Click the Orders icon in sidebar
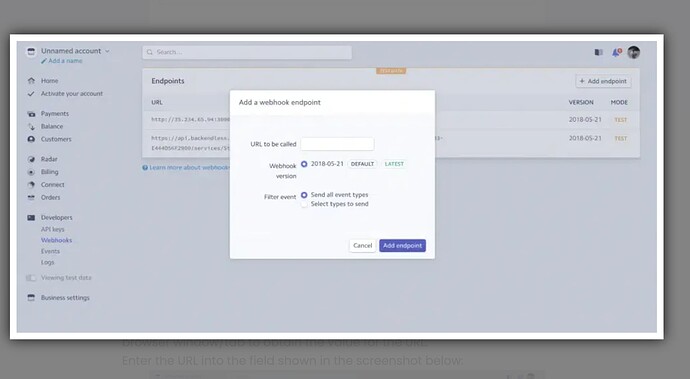 pyautogui.click(x=31, y=198)
